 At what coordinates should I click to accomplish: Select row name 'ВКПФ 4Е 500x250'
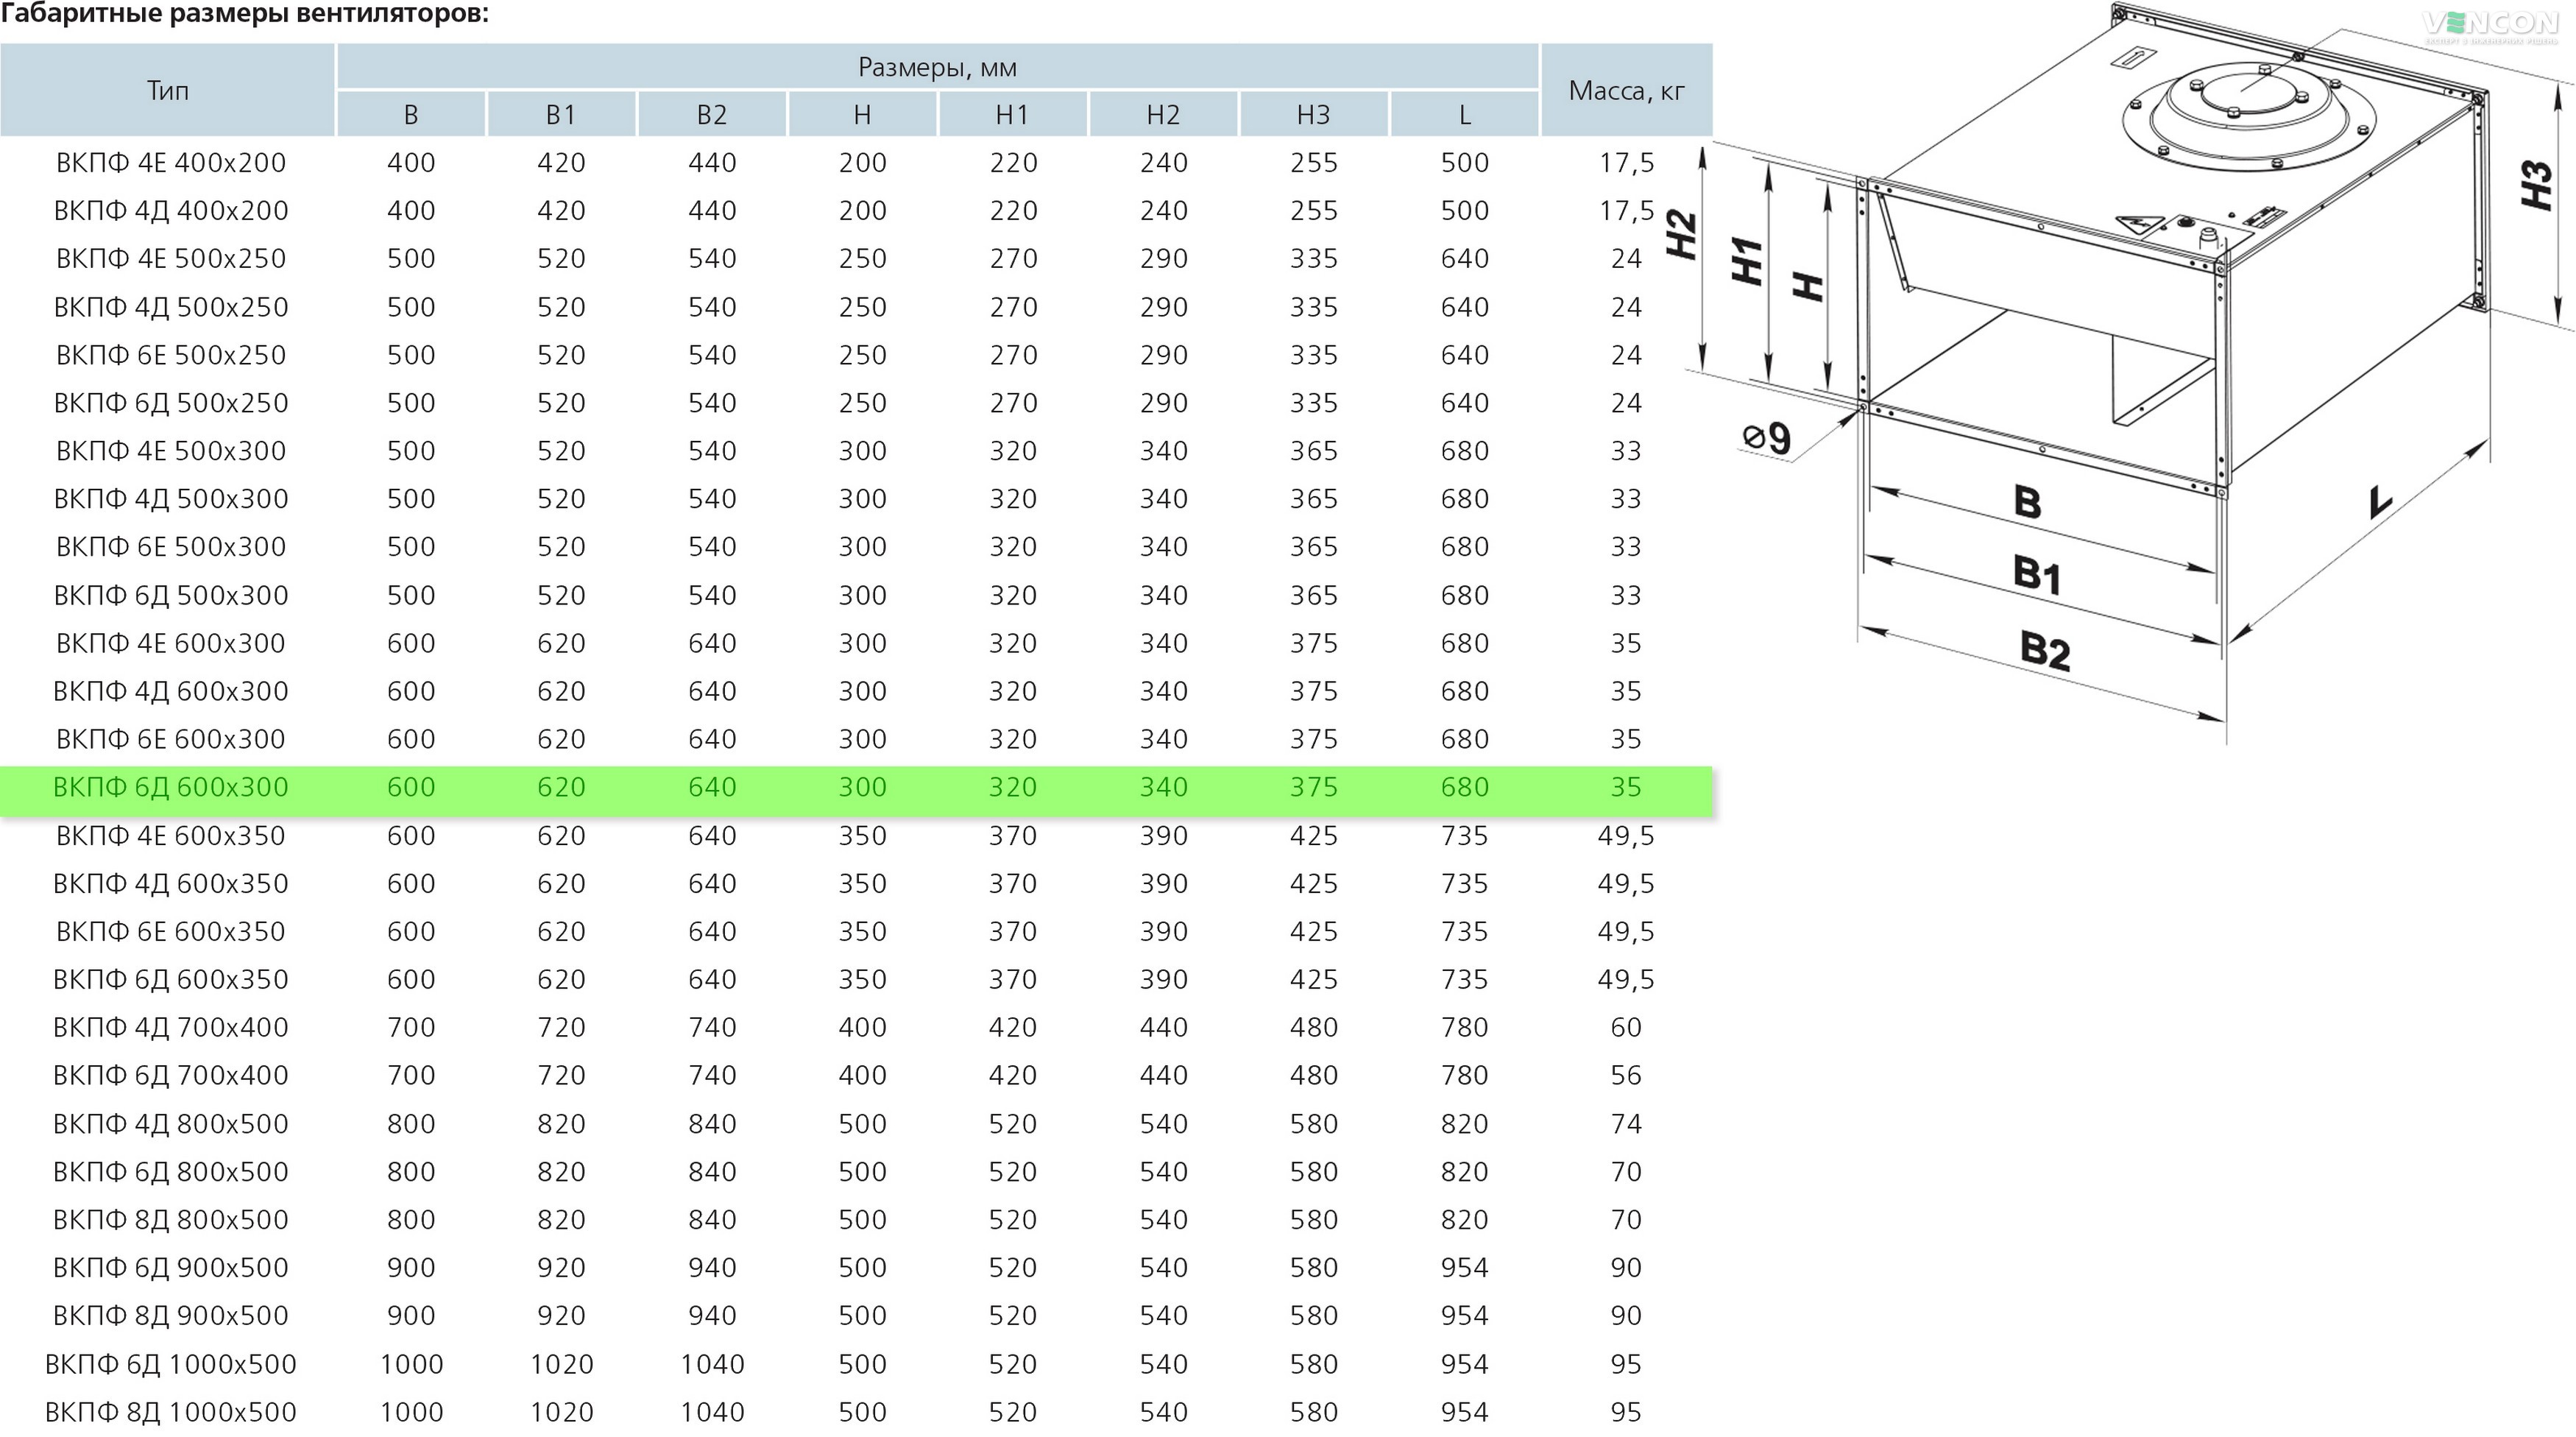pos(170,258)
